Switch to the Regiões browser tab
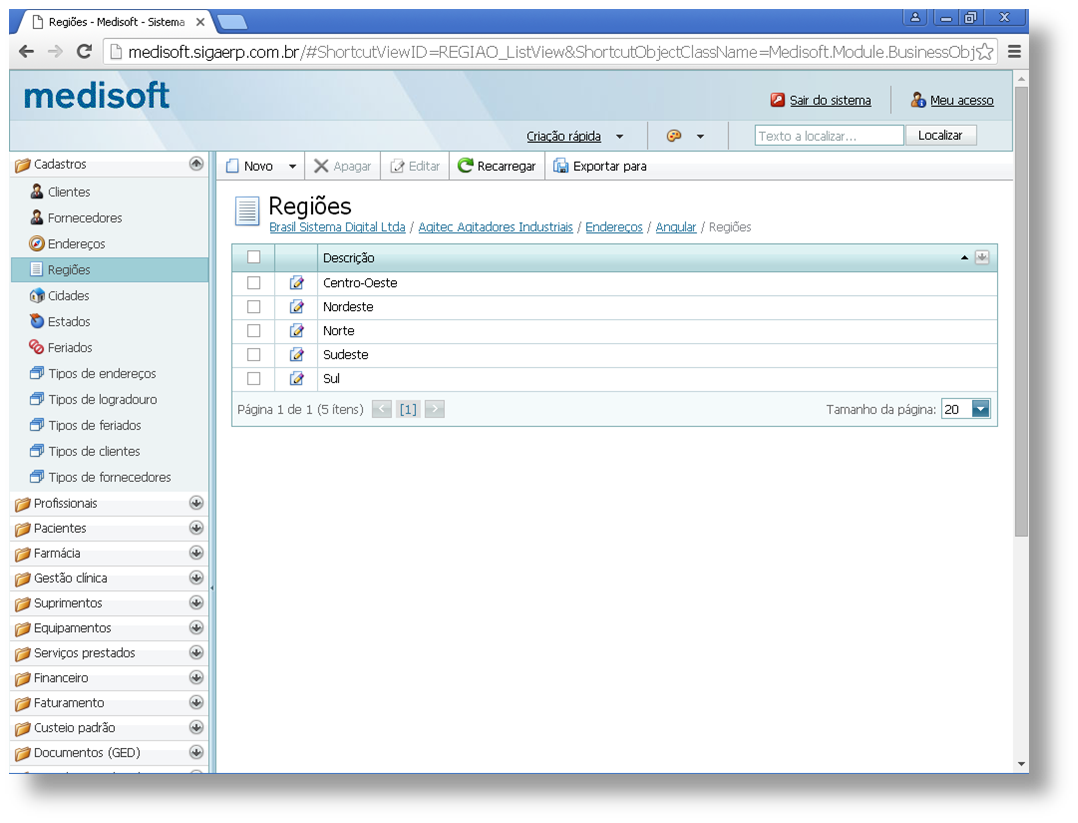The image size is (1078, 823). pos(117,22)
